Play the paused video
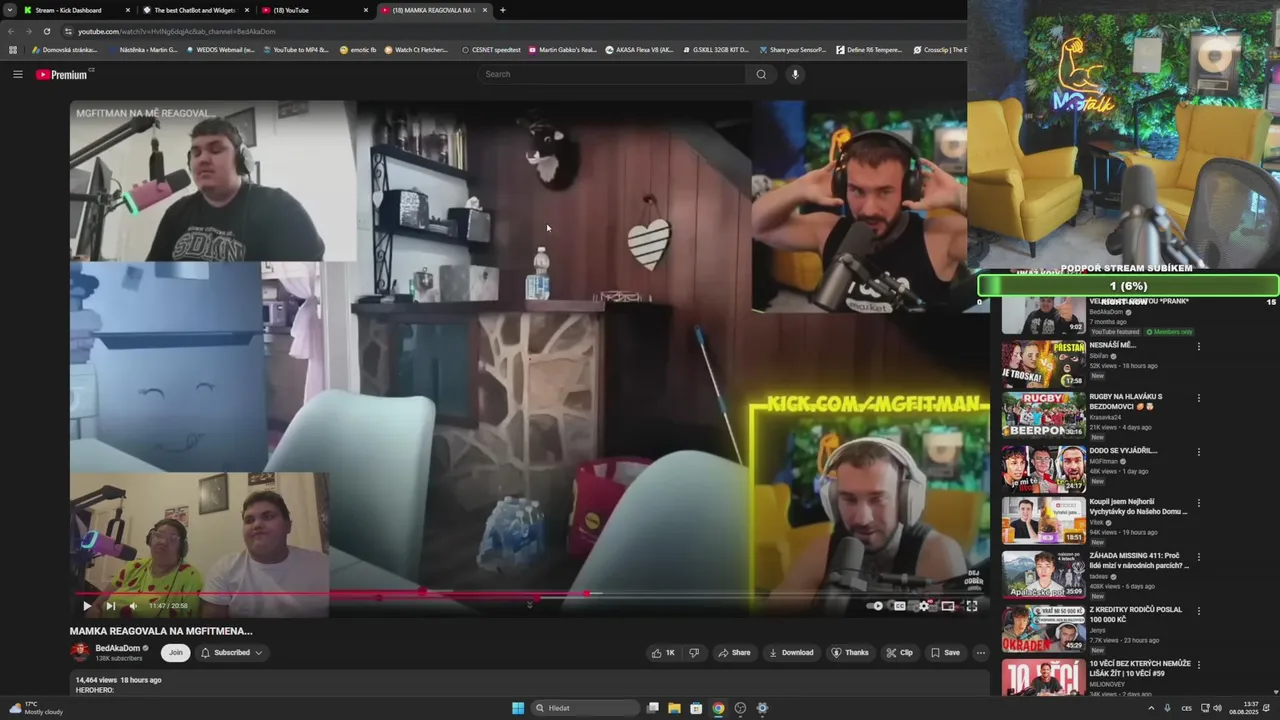This screenshot has height=720, width=1280. (87, 605)
